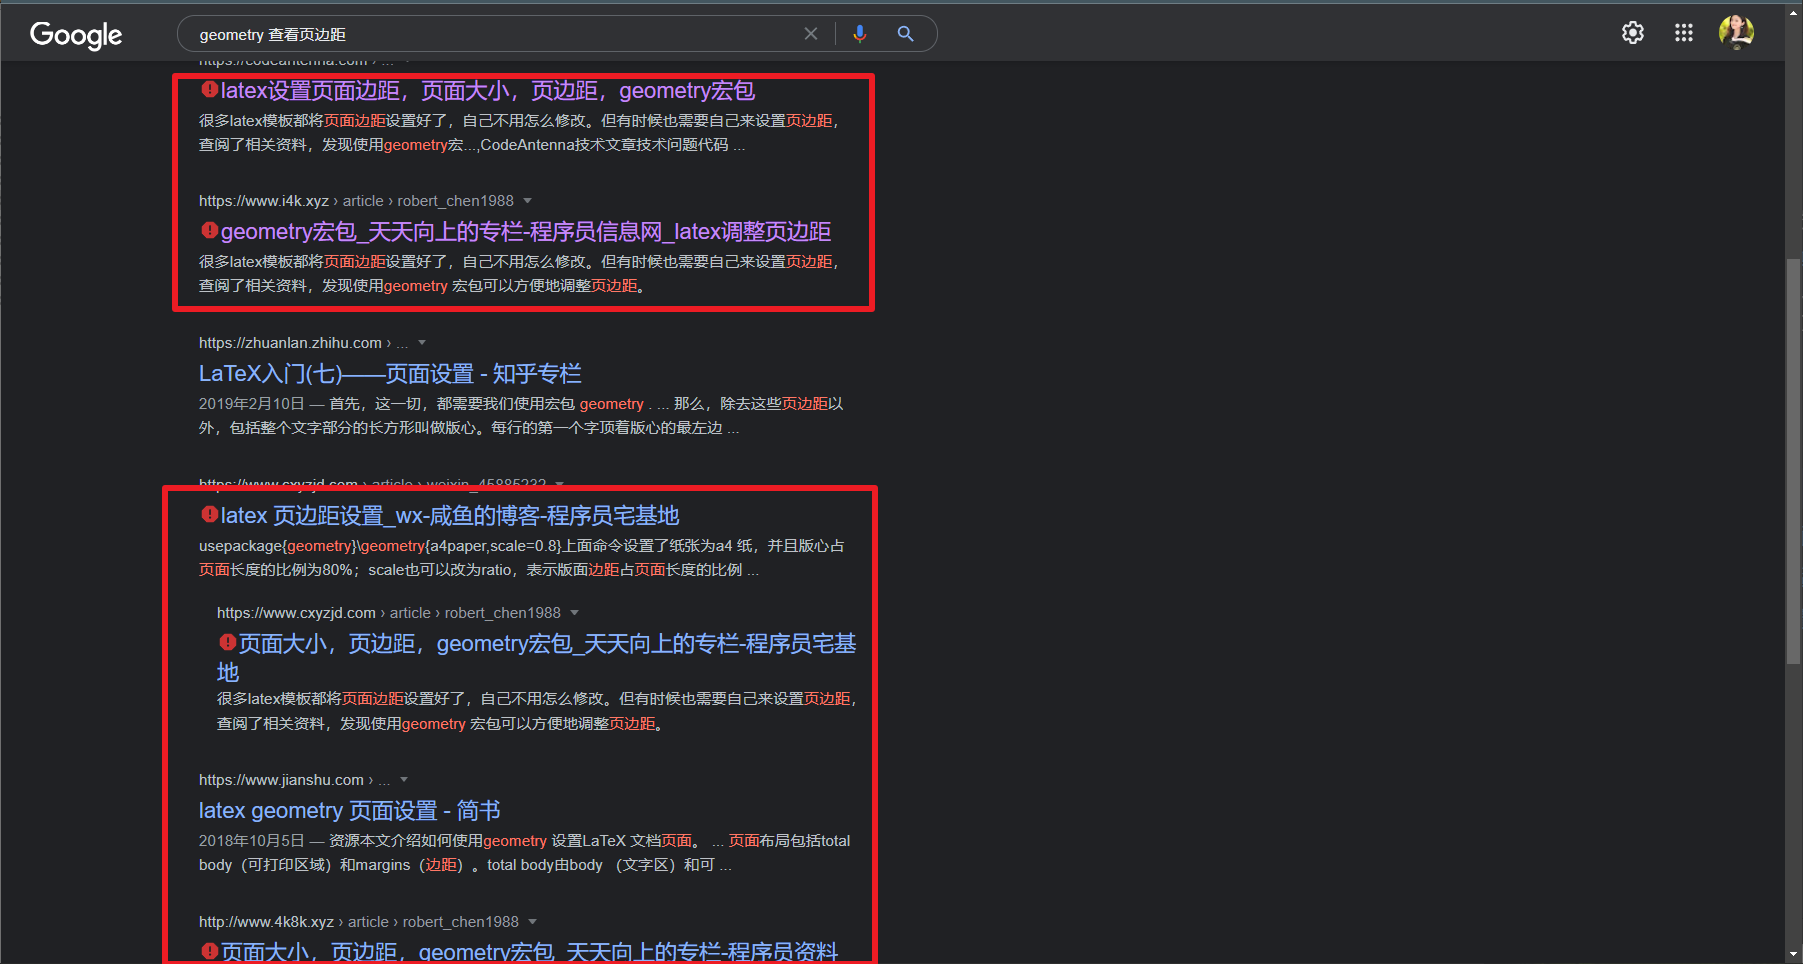Submit search with the magnifier icon

pyautogui.click(x=905, y=34)
